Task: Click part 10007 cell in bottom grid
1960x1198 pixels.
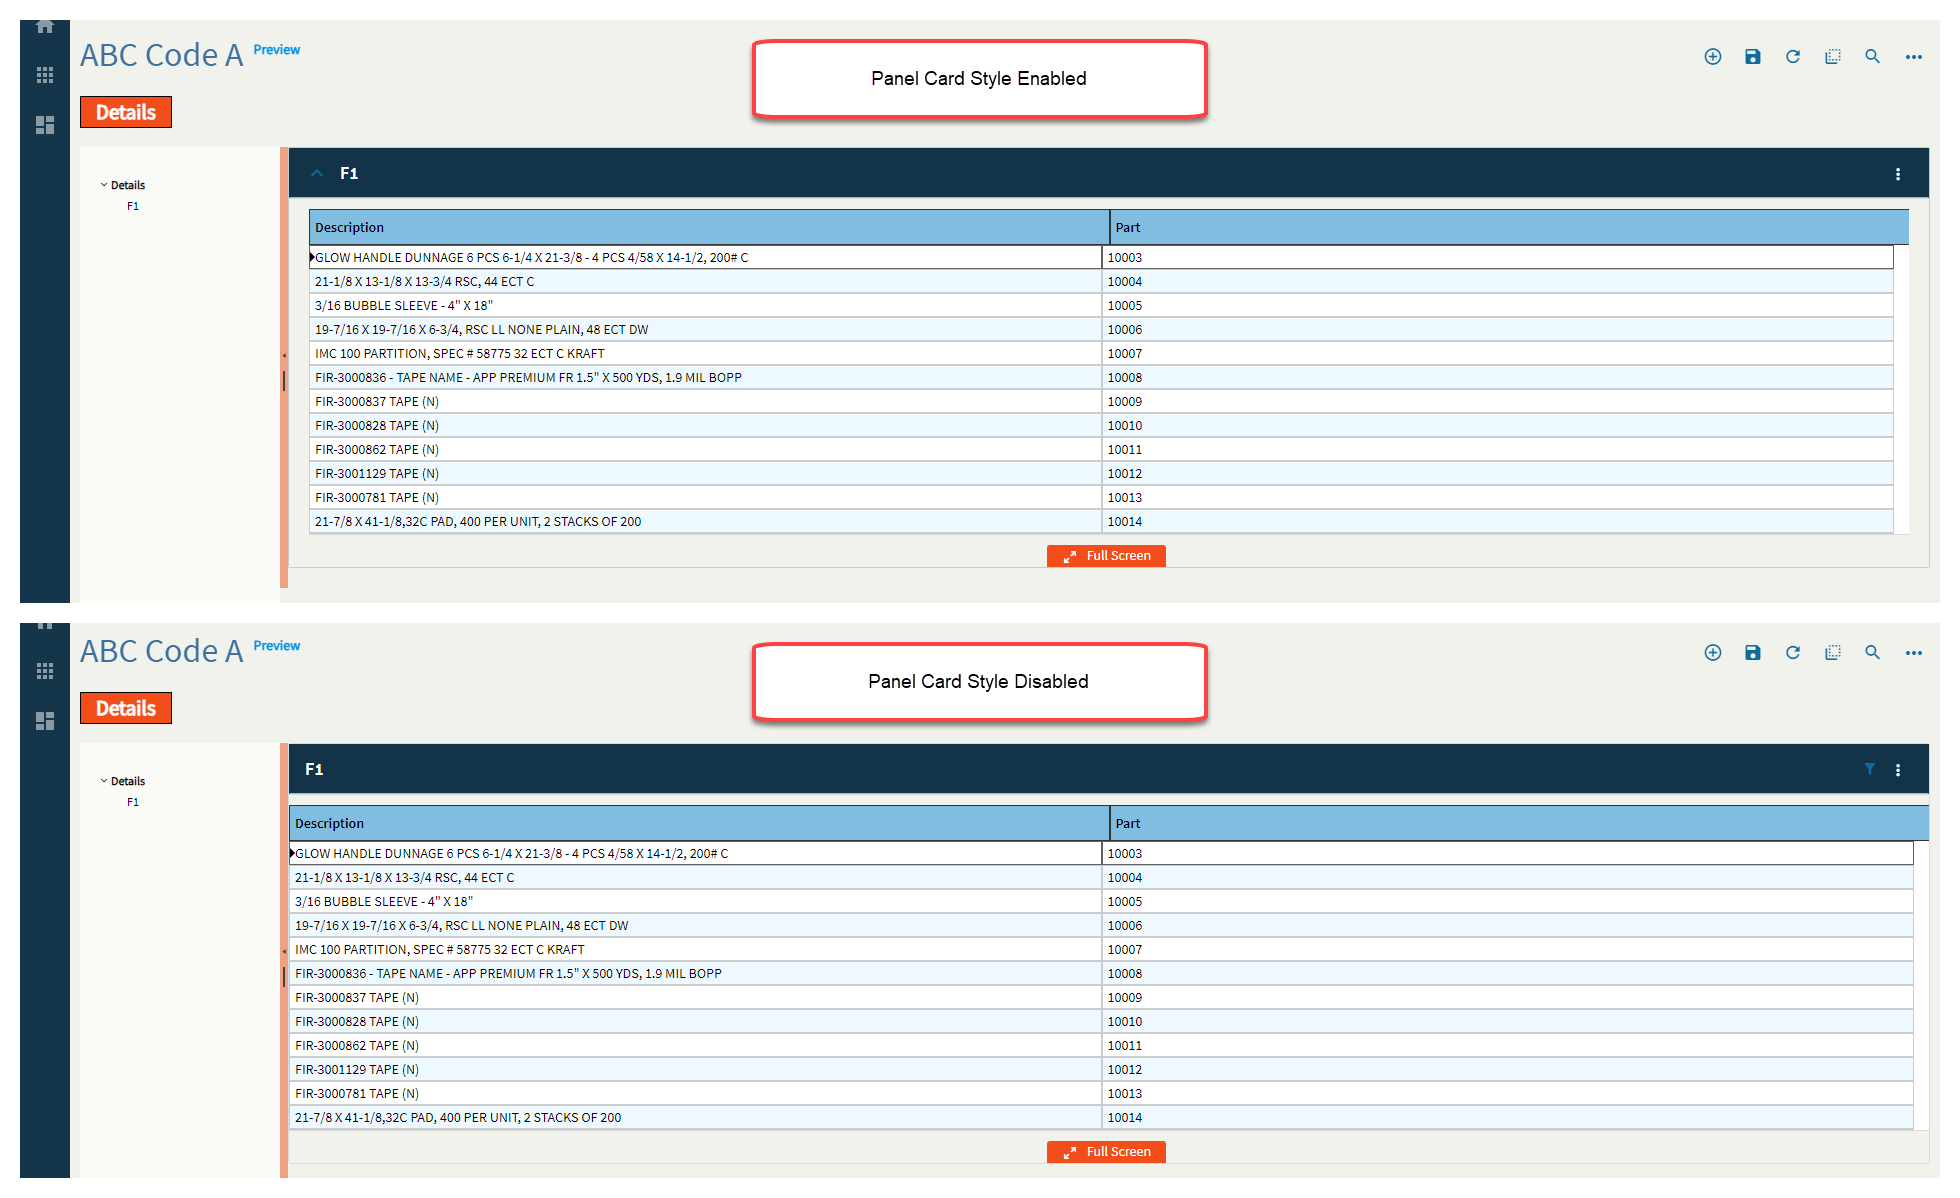Action: click(1508, 949)
